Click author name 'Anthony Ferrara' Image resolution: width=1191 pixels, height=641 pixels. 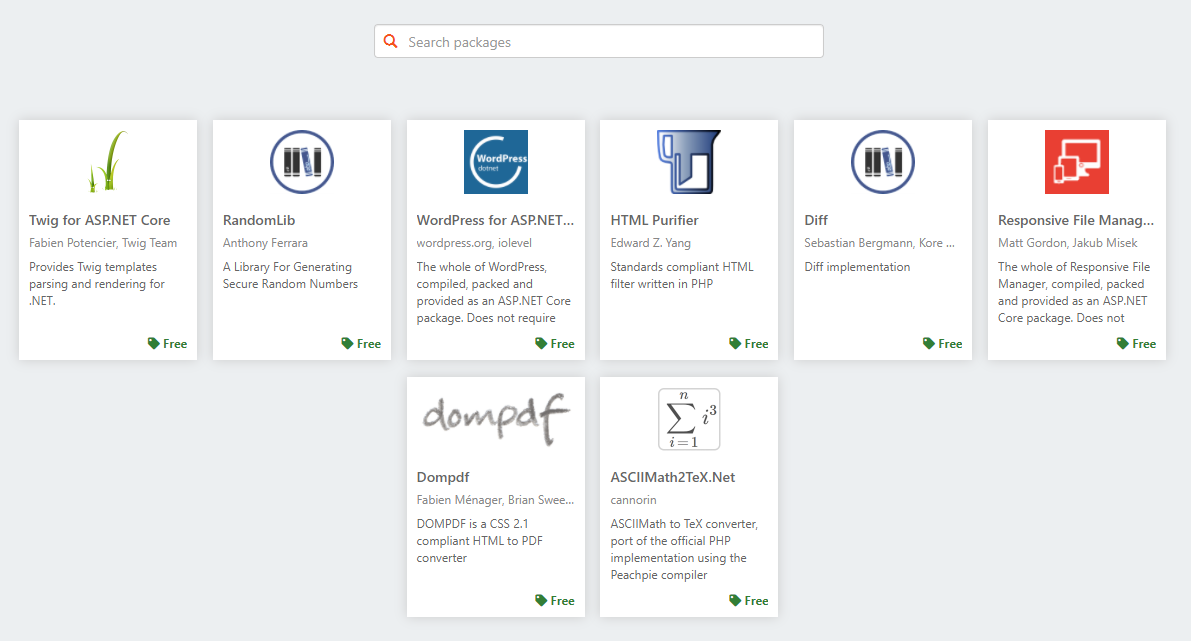[265, 243]
